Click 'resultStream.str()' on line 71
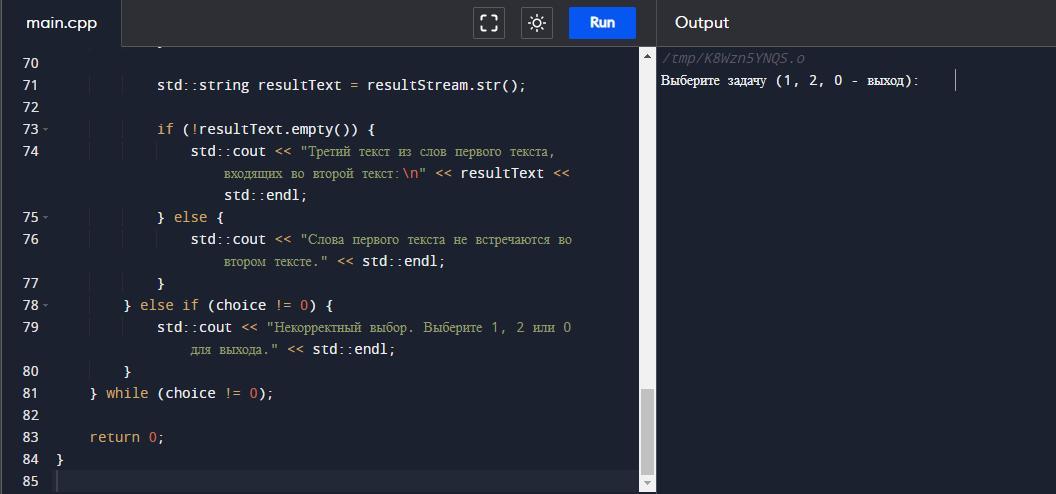This screenshot has width=1056, height=494. click(x=441, y=85)
